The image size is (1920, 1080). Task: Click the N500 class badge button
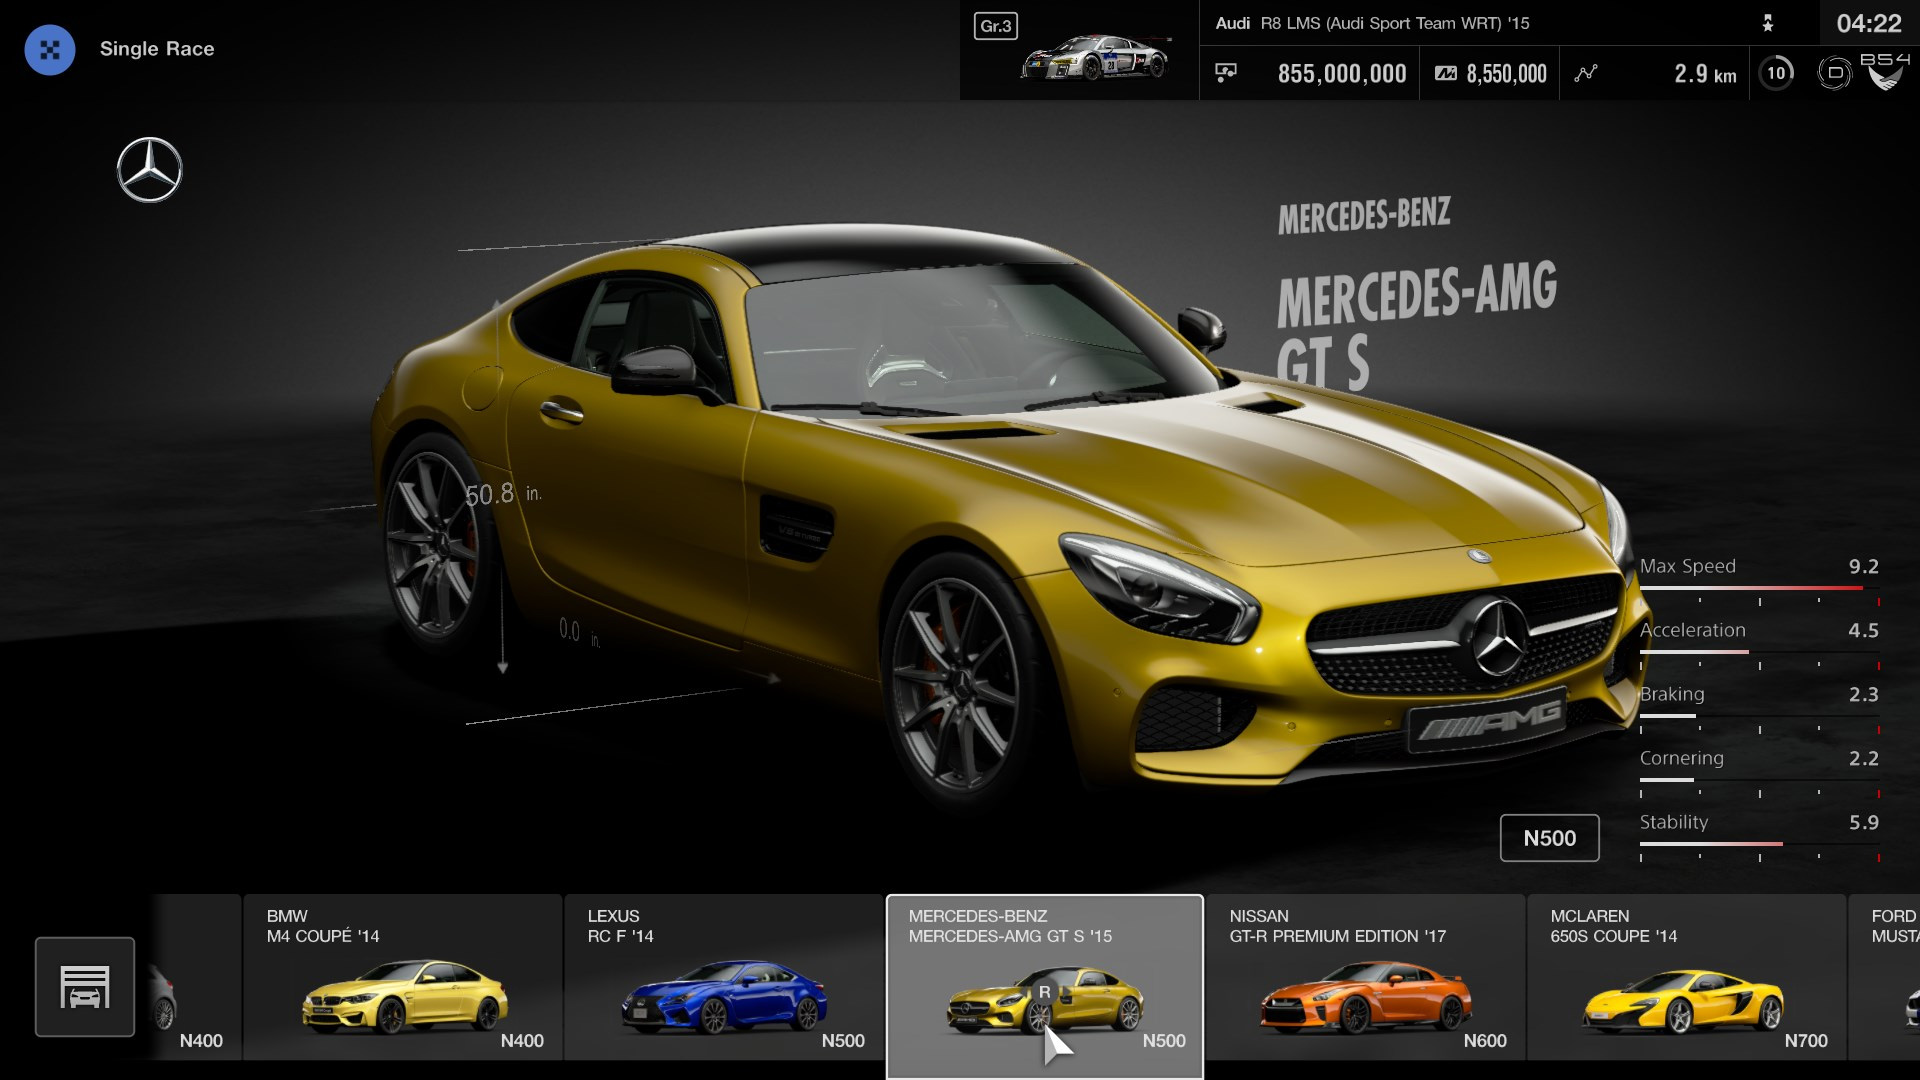(1549, 838)
